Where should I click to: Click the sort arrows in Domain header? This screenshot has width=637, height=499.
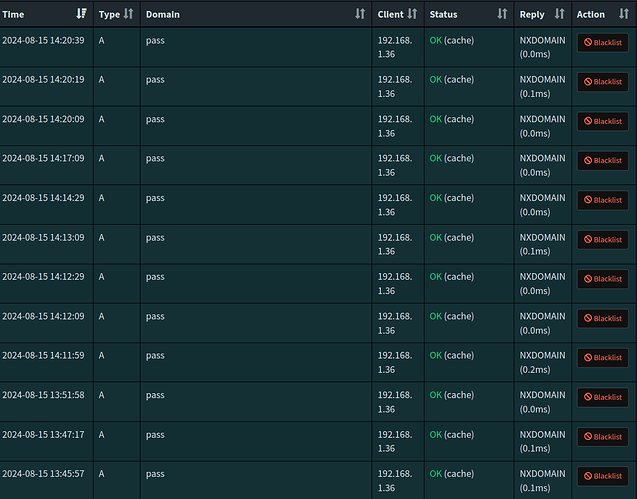tap(360, 15)
